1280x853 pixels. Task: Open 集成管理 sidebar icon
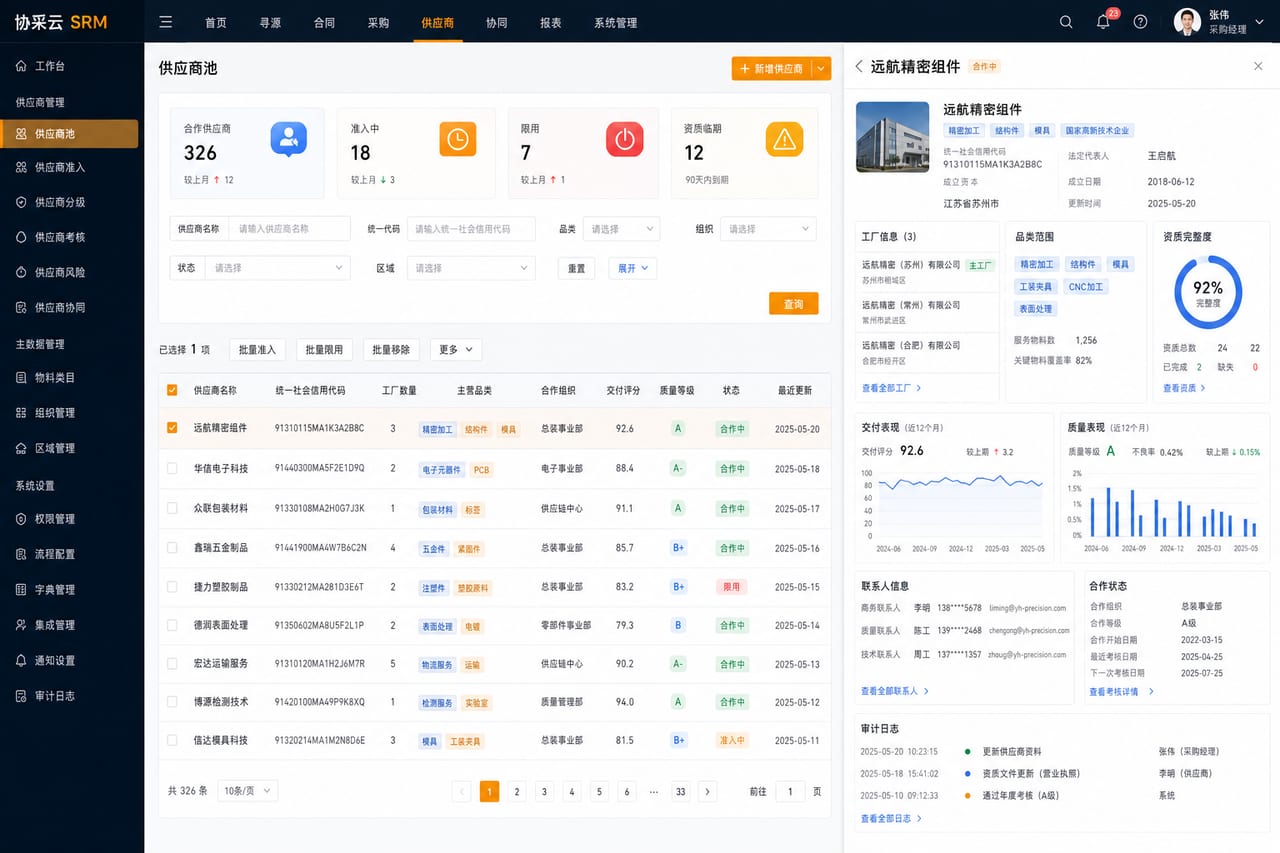tap(21, 625)
